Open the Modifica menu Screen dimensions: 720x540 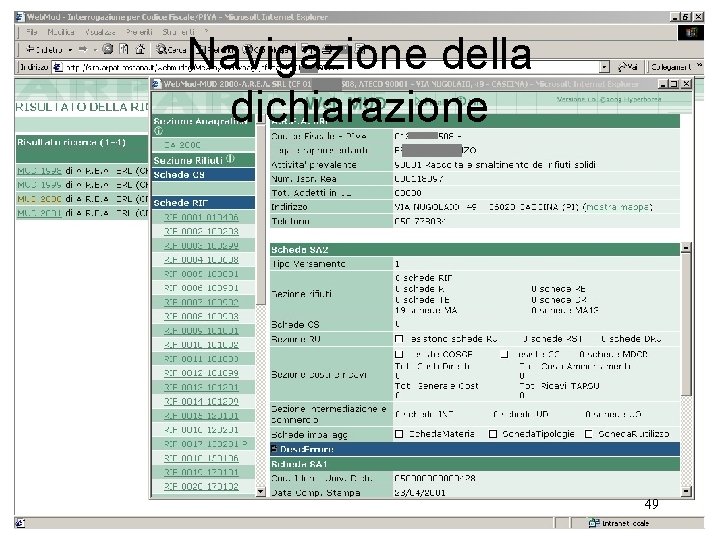tap(61, 32)
